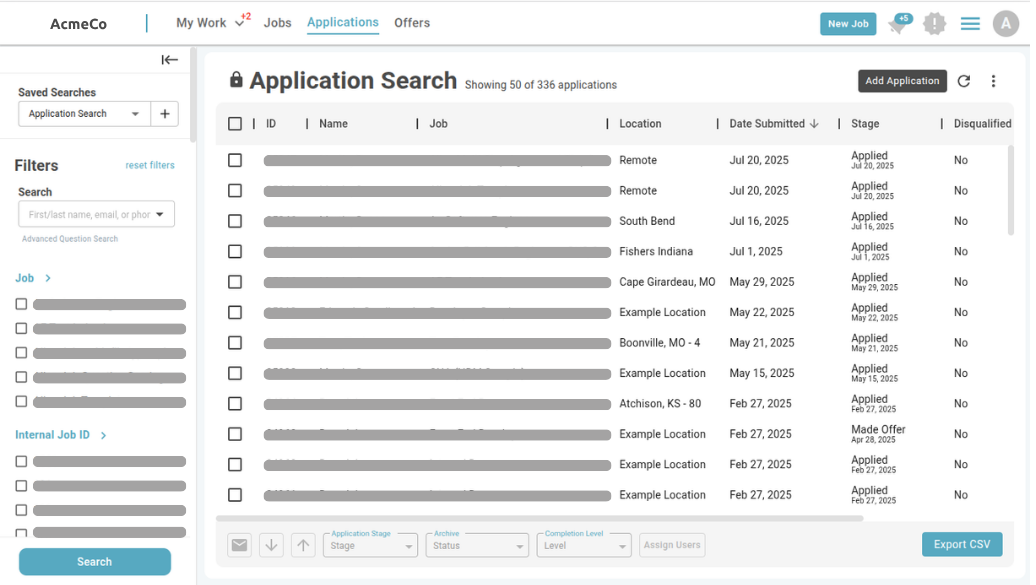Click the plus icon beside Saved Searches

pyautogui.click(x=165, y=114)
